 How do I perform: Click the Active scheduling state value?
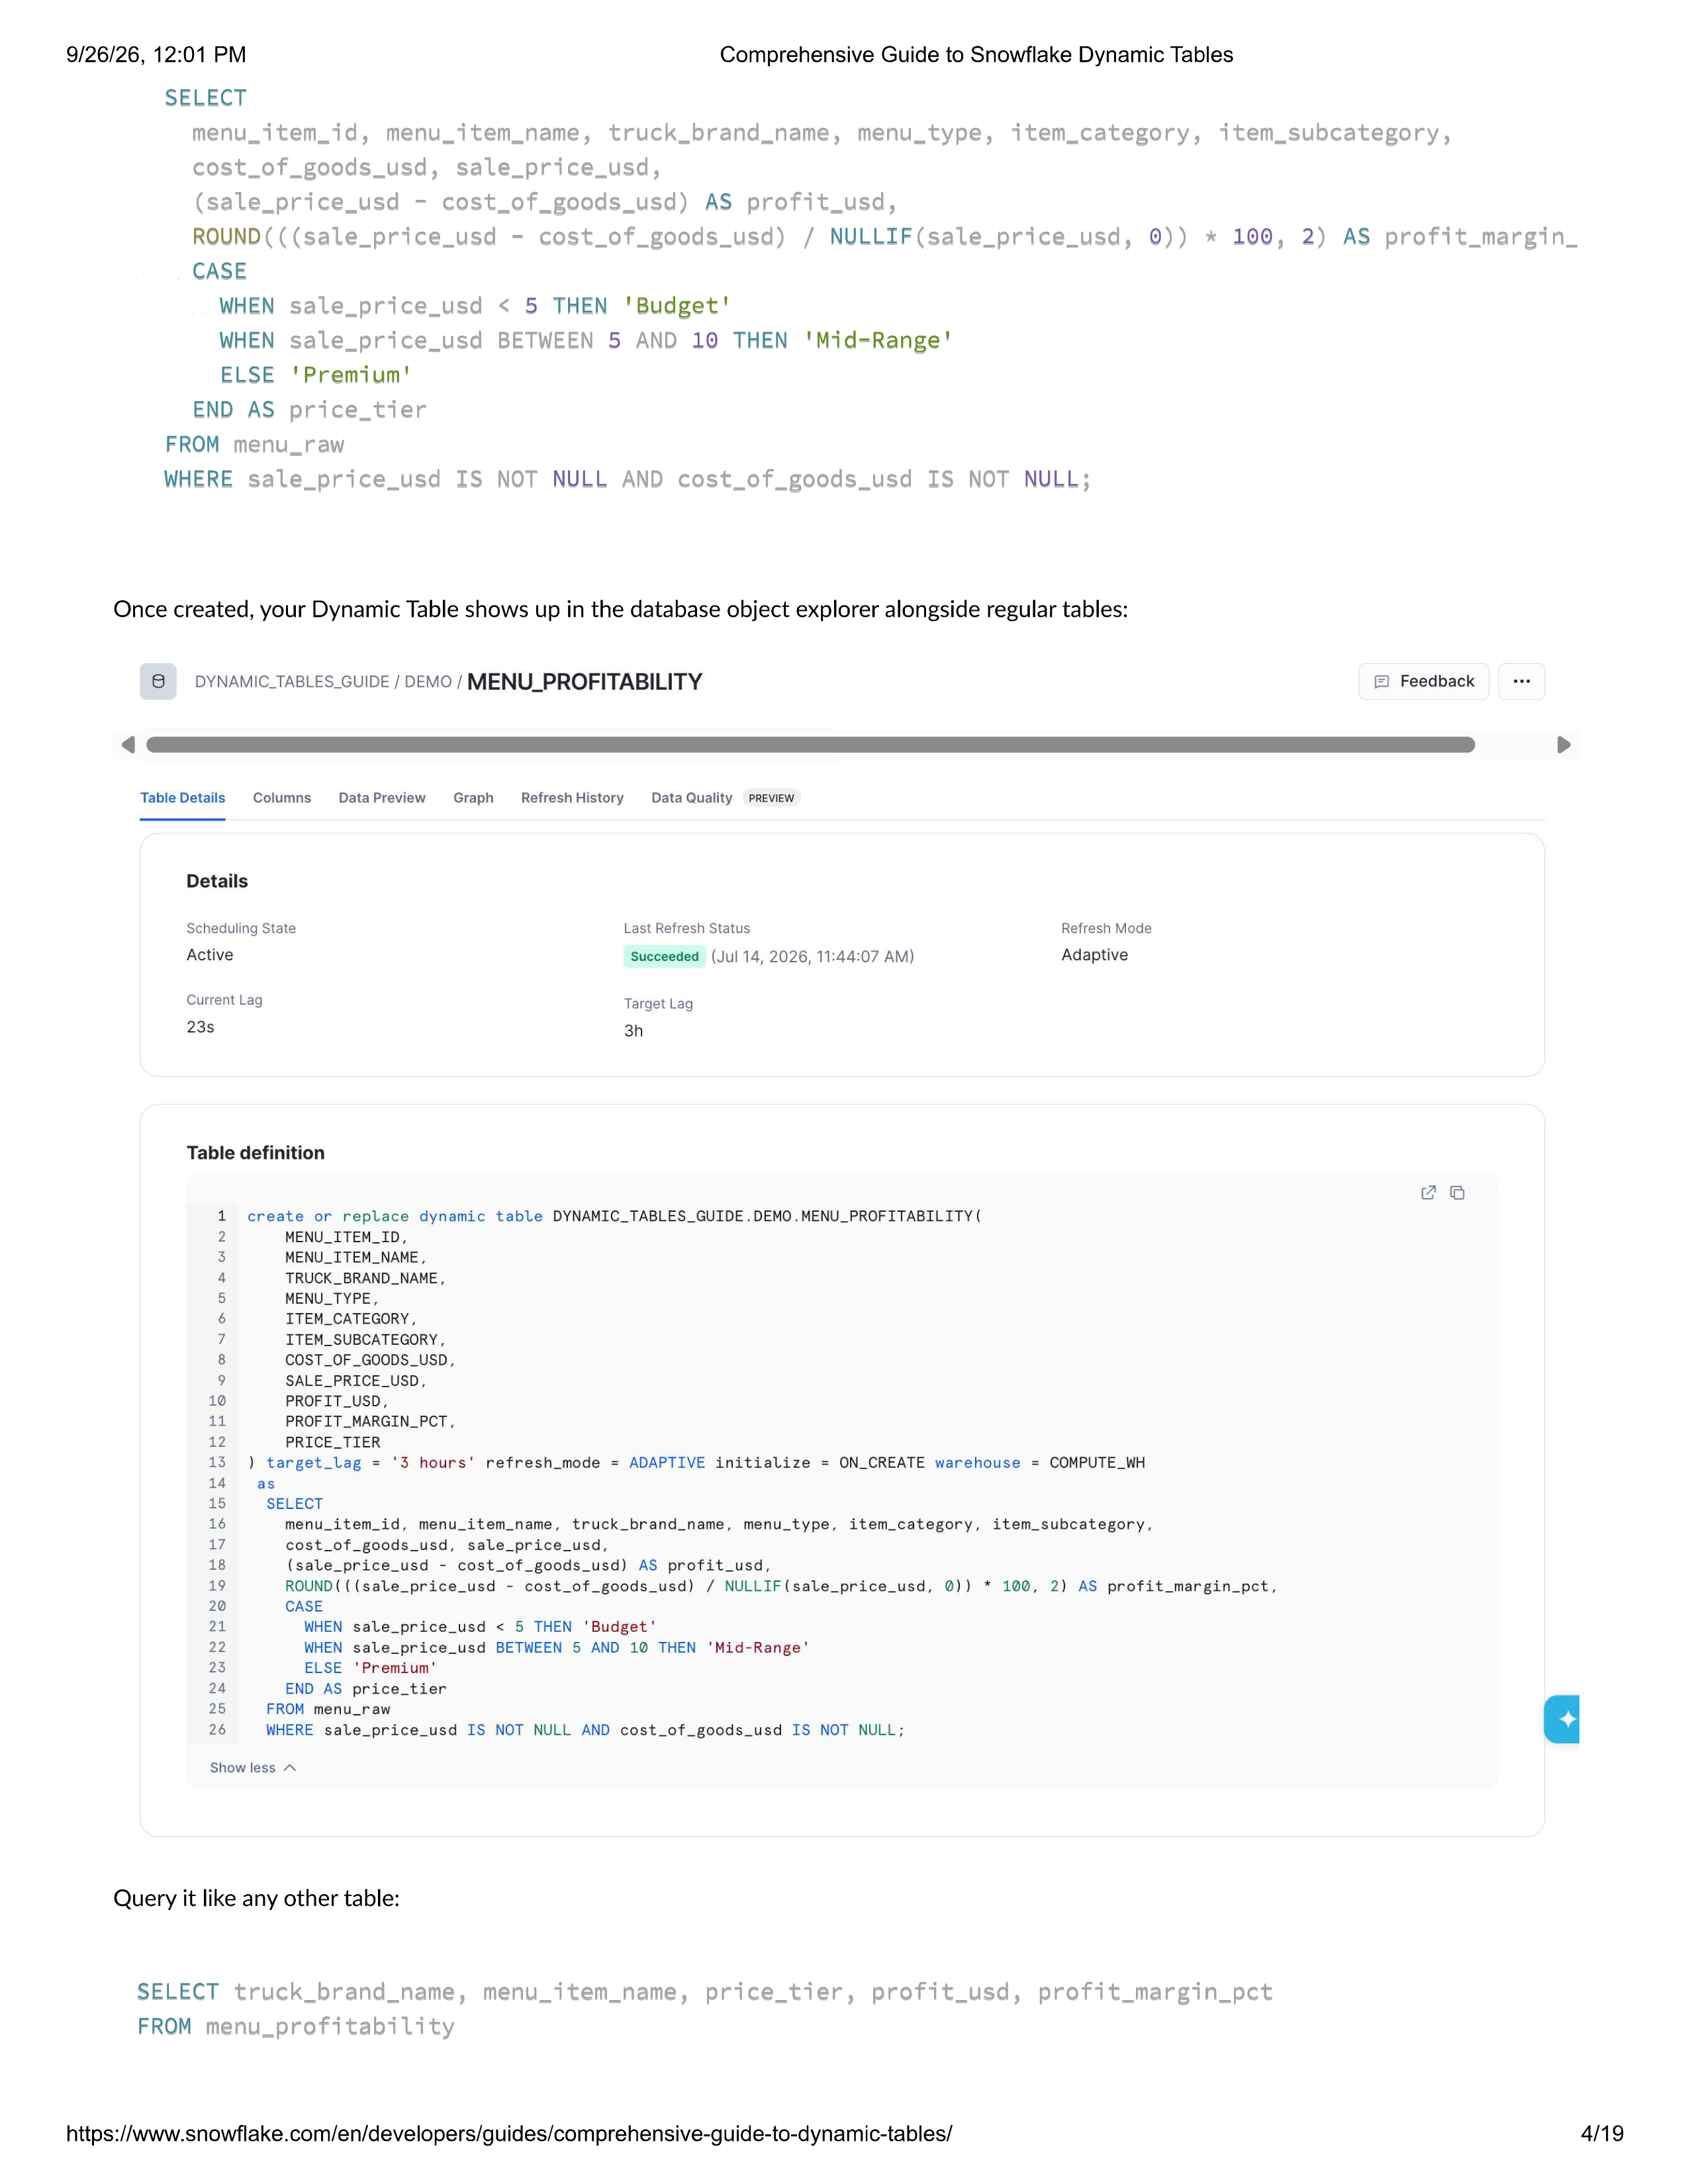click(210, 955)
